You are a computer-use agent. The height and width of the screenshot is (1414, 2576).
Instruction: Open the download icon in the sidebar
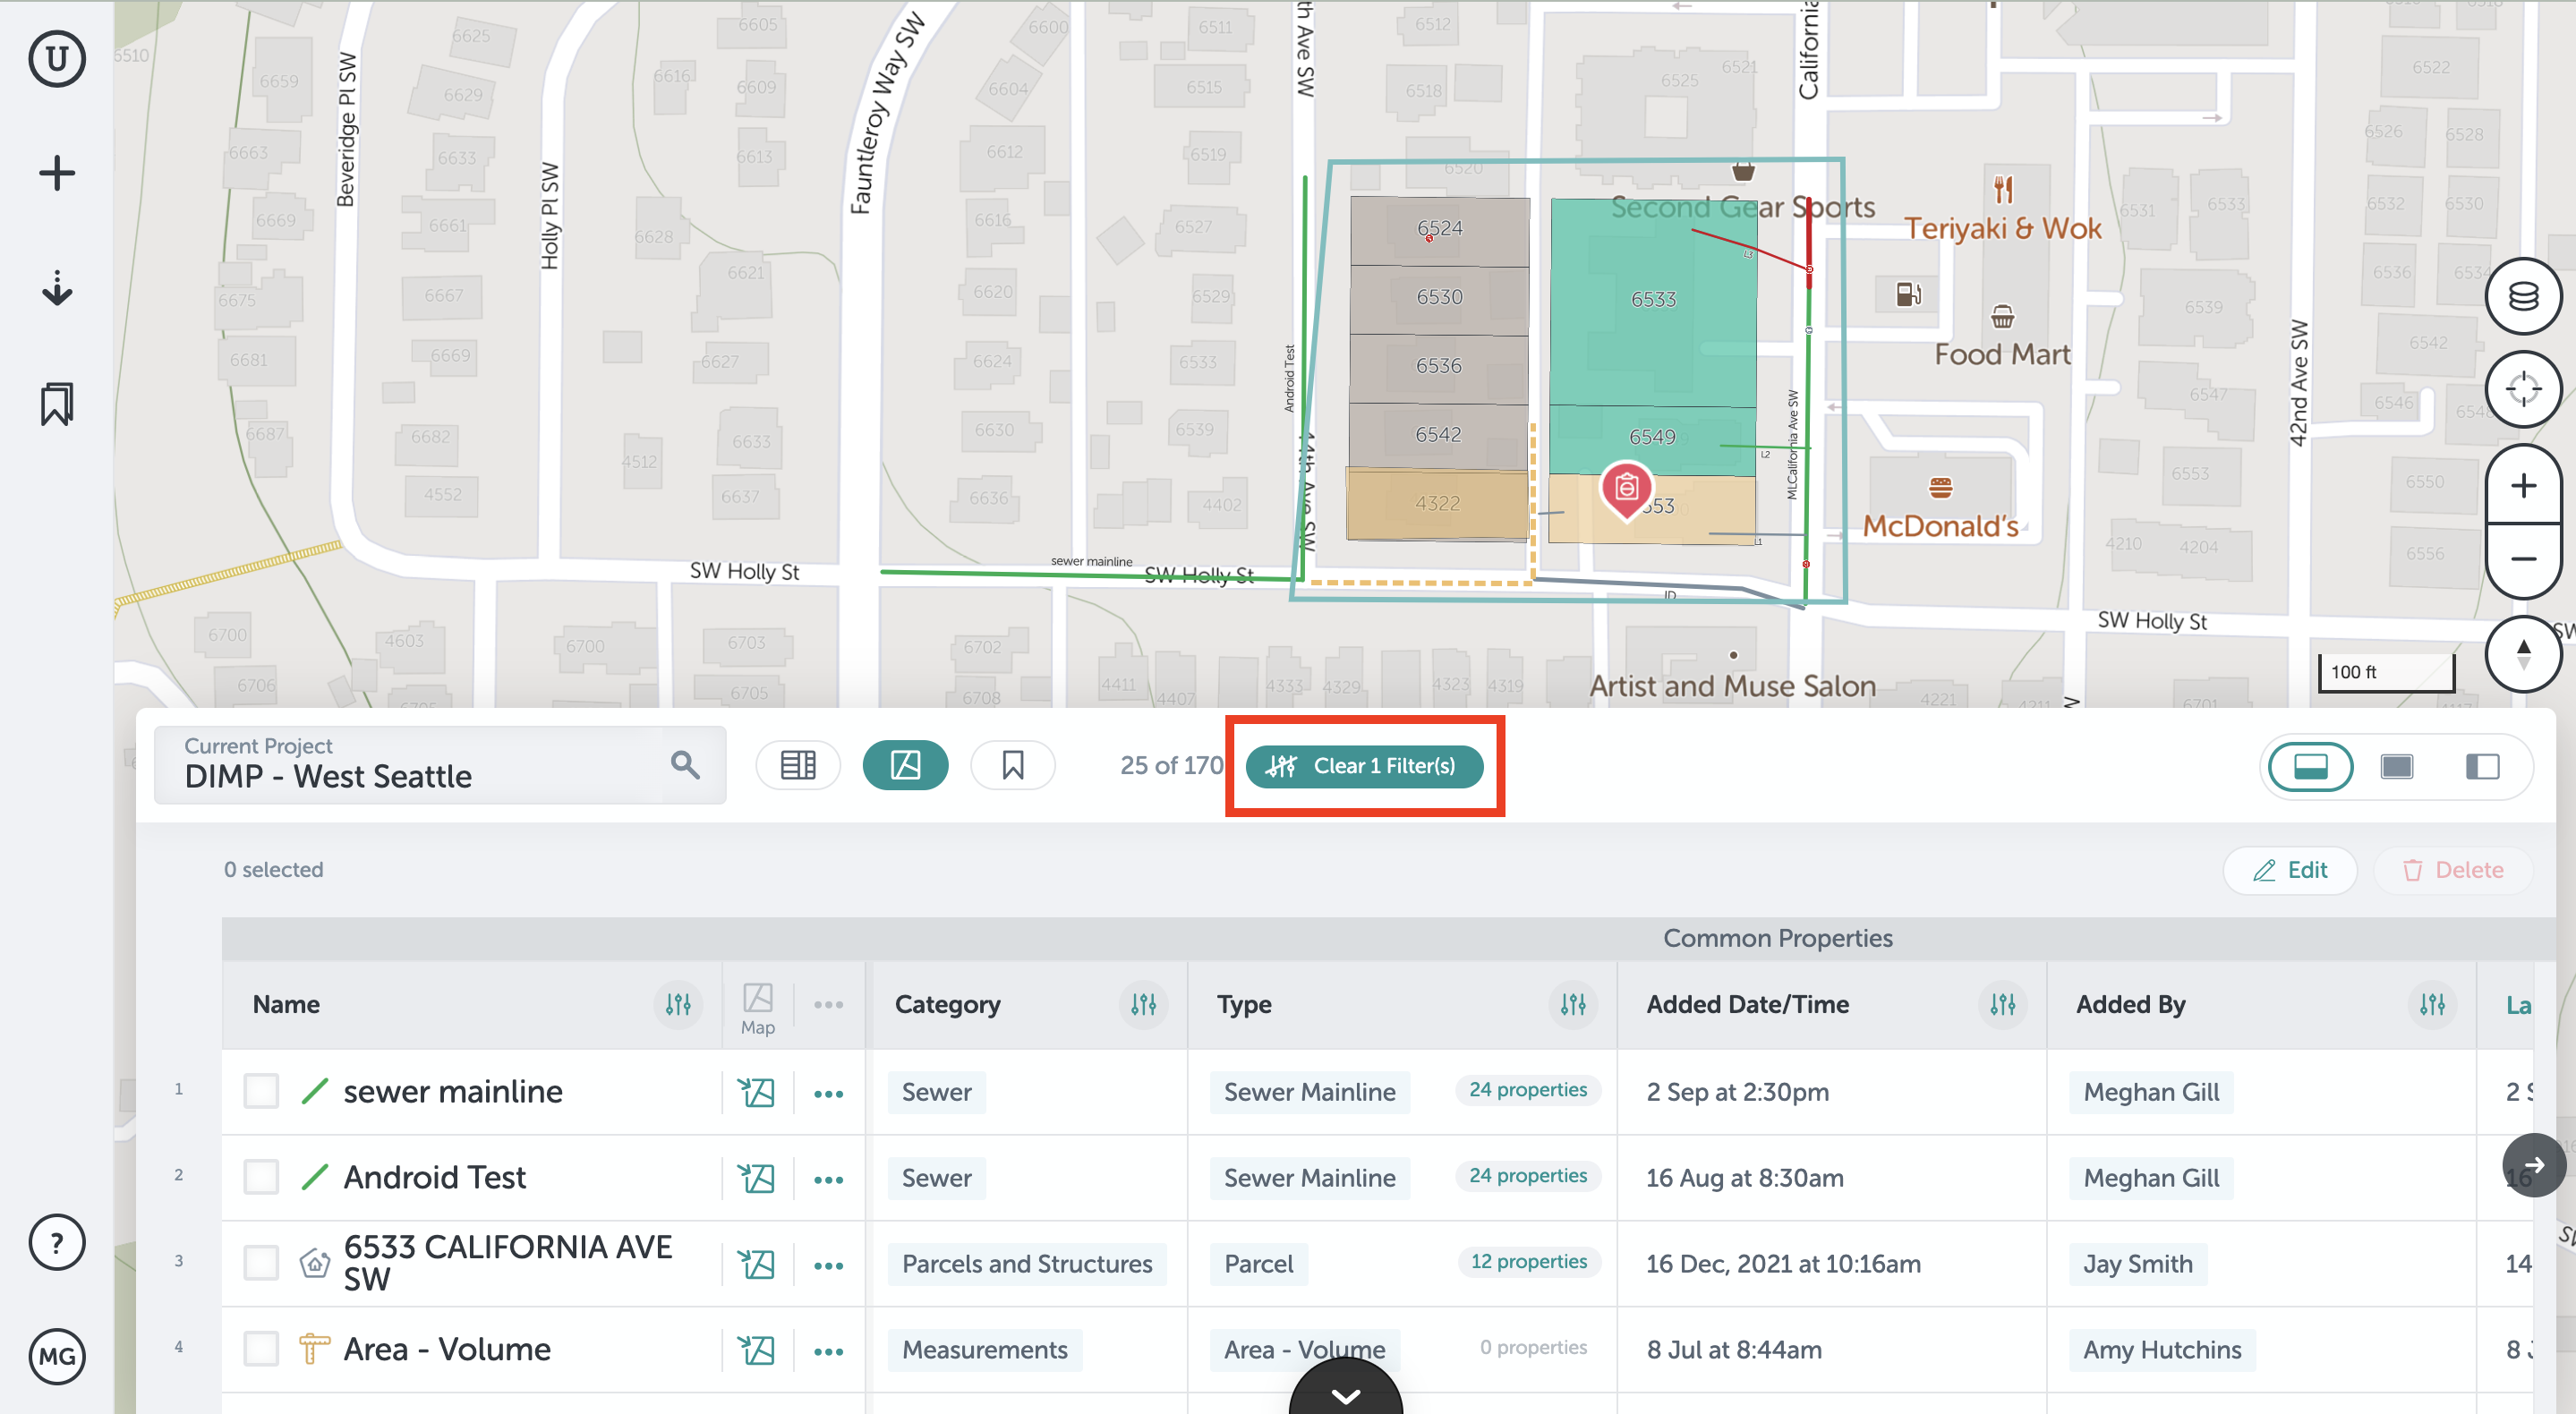pyautogui.click(x=57, y=289)
